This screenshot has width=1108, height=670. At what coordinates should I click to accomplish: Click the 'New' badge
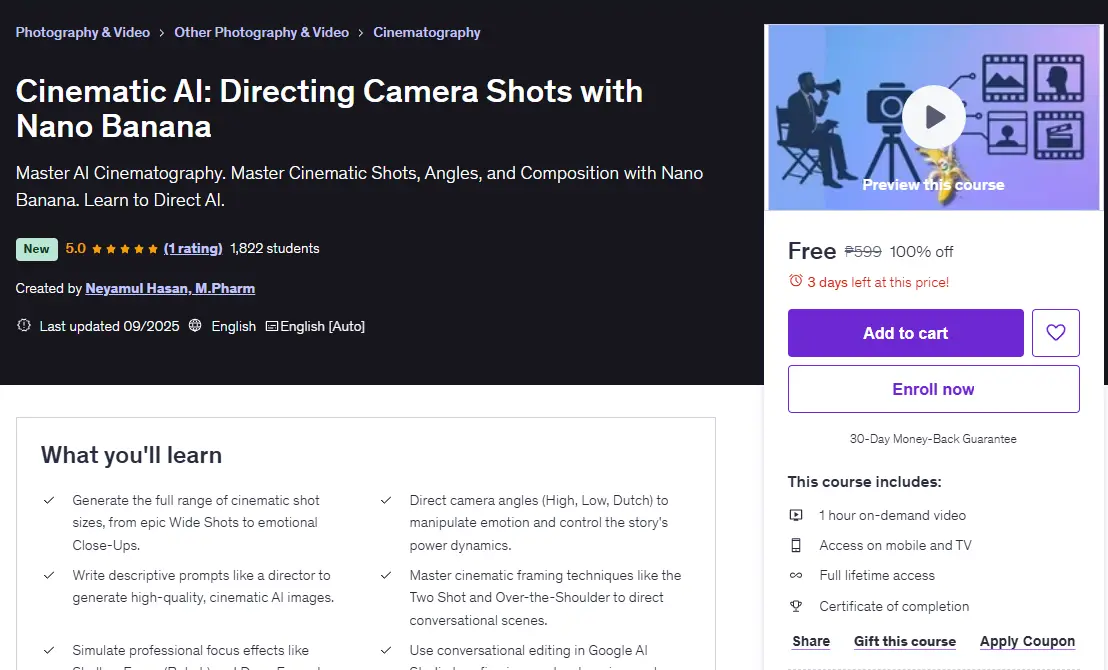tap(37, 249)
